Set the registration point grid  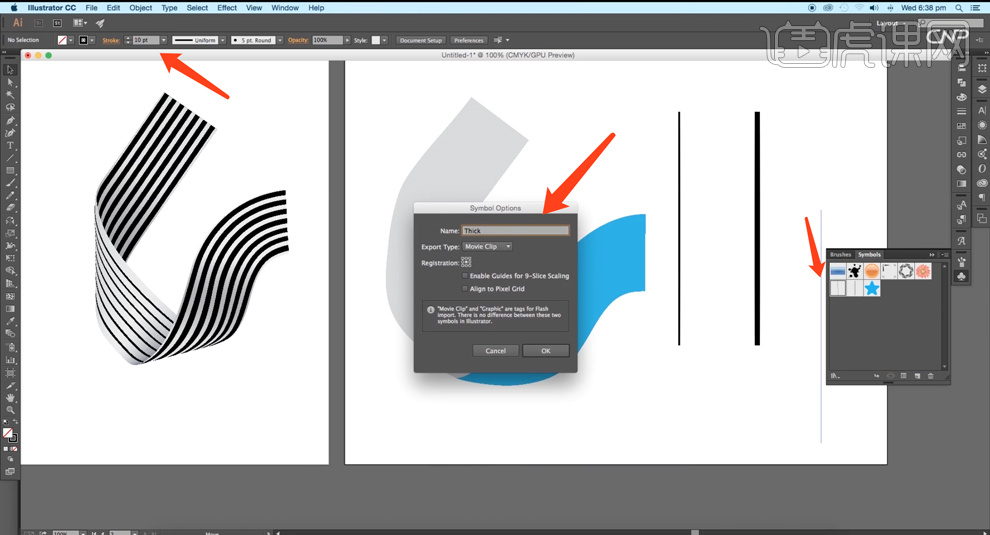(x=467, y=262)
